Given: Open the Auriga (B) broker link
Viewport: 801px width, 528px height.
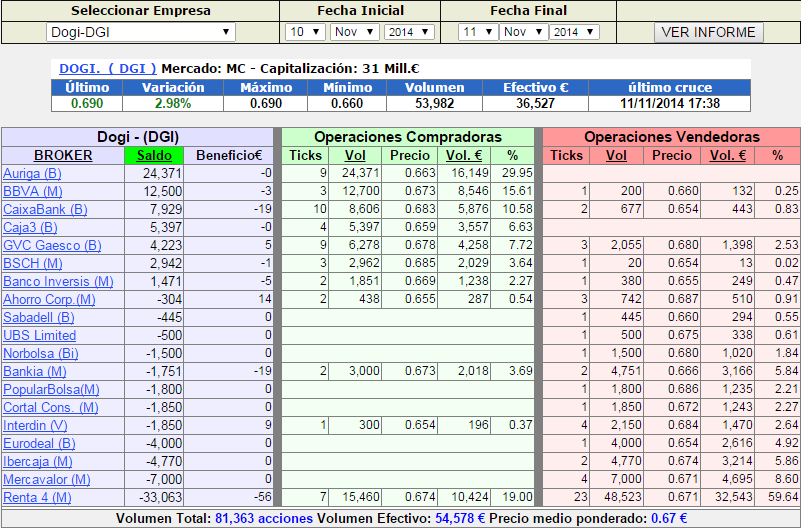Looking at the screenshot, I should [32, 173].
